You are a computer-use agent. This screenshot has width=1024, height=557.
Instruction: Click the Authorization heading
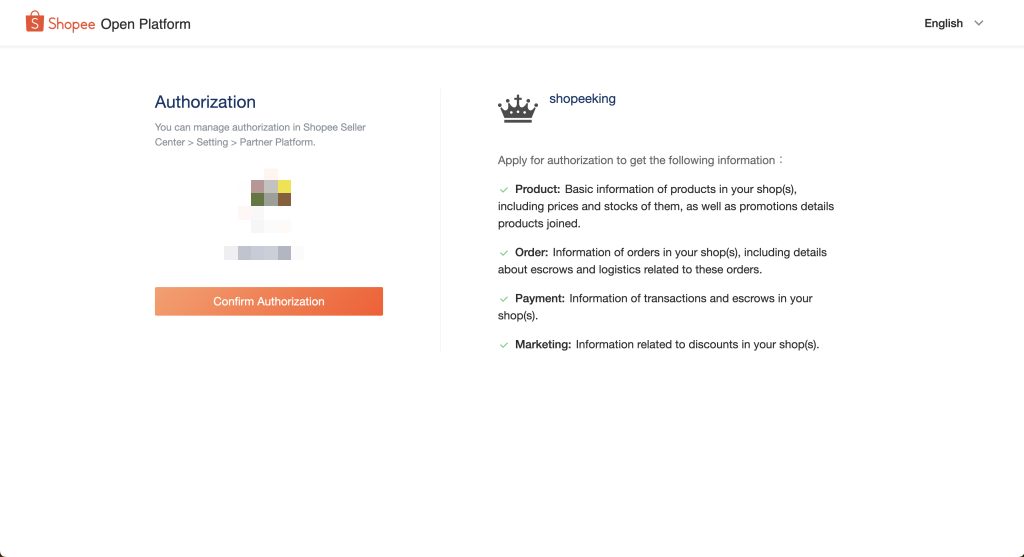205,102
